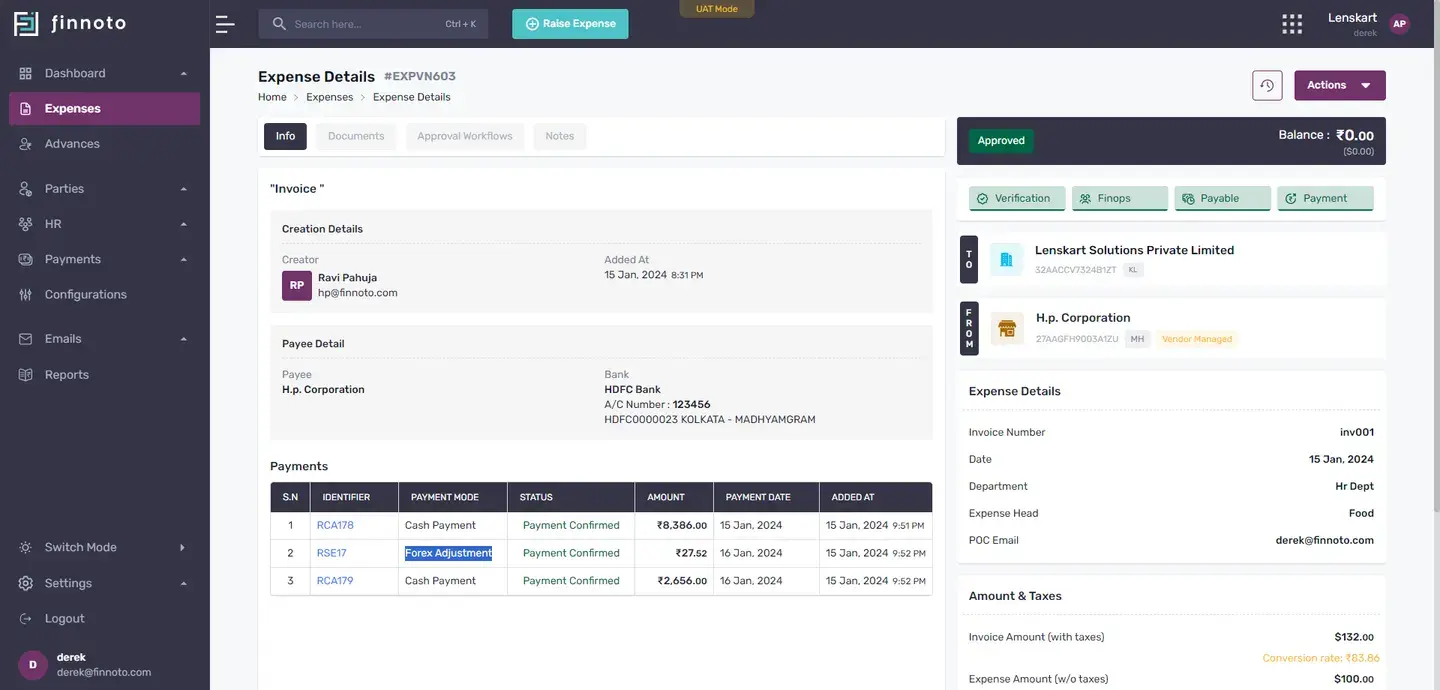The height and width of the screenshot is (690, 1440).
Task: Click the Payable status step
Action: point(1223,199)
